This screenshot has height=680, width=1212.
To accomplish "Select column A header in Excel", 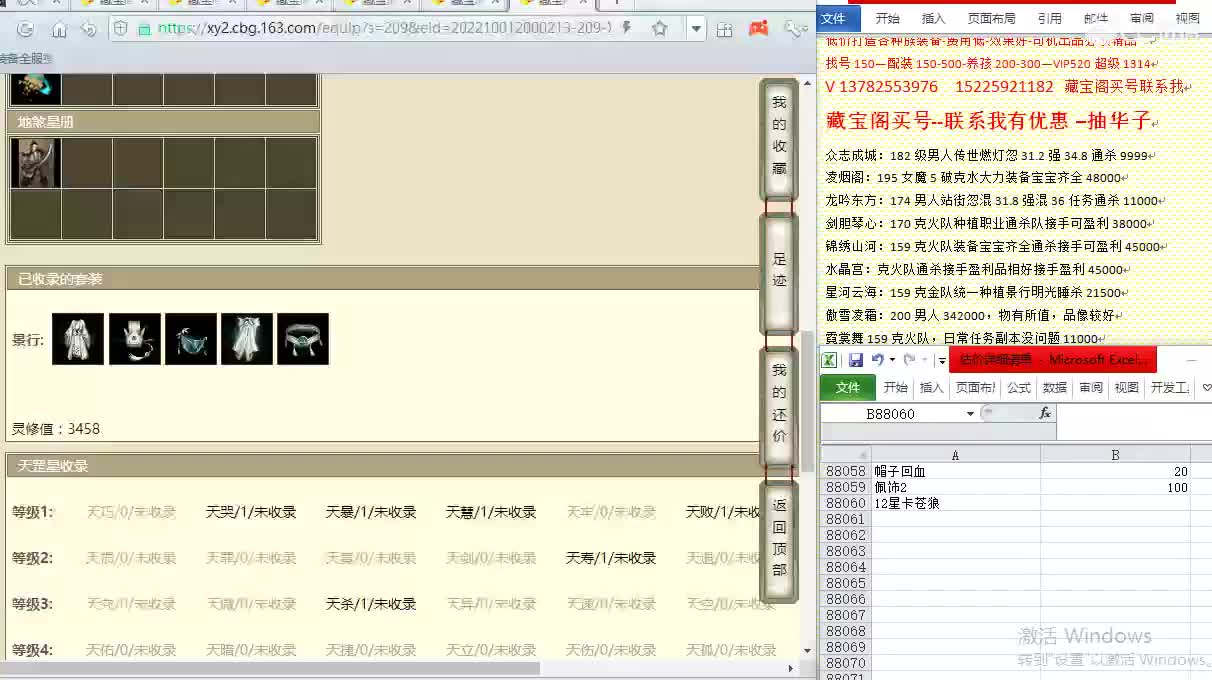I will [x=955, y=455].
